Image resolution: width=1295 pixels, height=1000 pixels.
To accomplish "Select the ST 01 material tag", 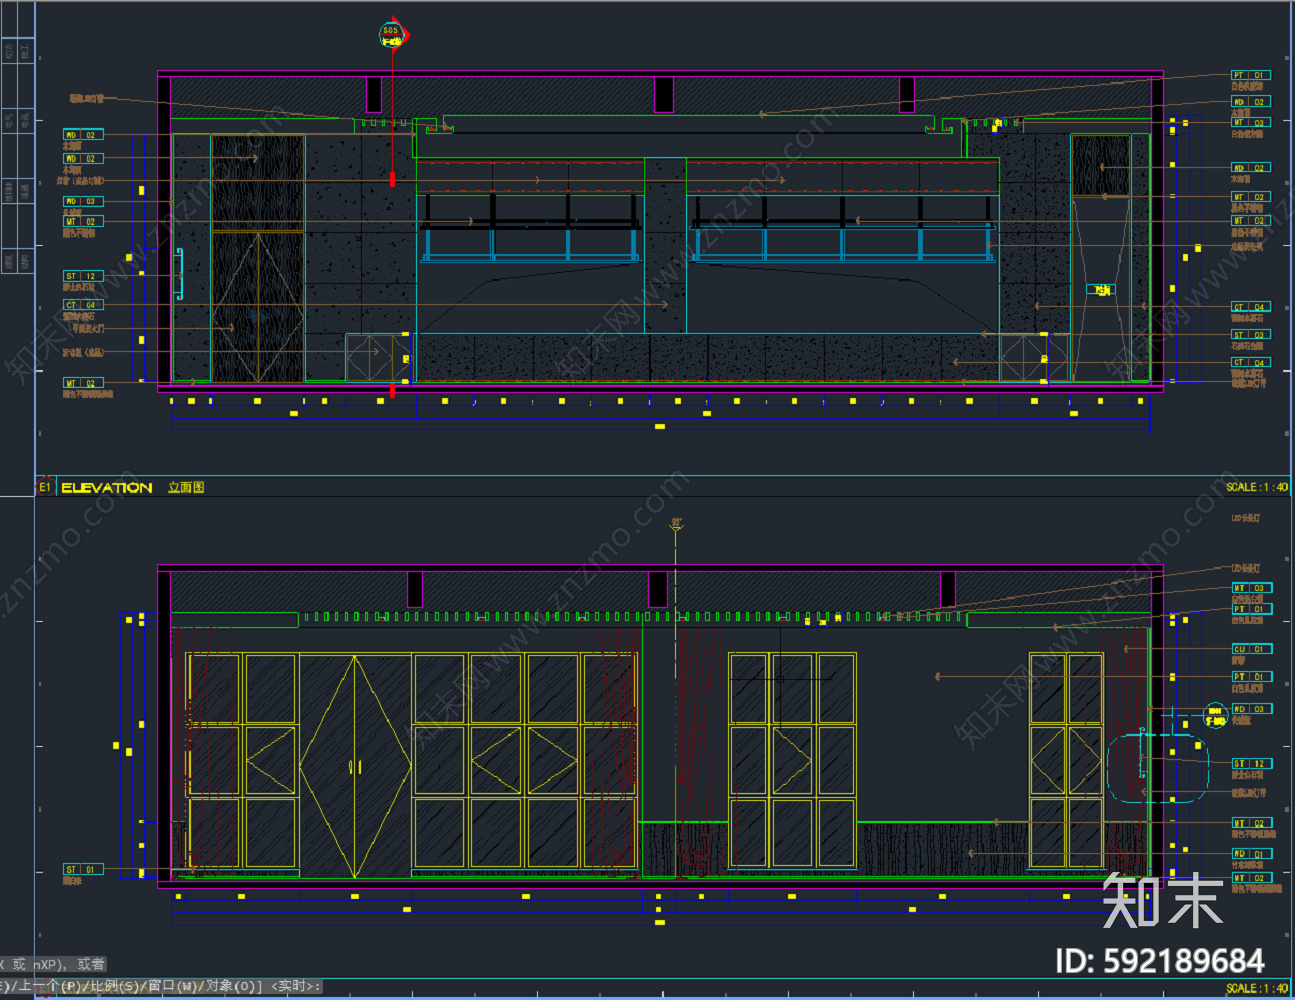I will [82, 869].
